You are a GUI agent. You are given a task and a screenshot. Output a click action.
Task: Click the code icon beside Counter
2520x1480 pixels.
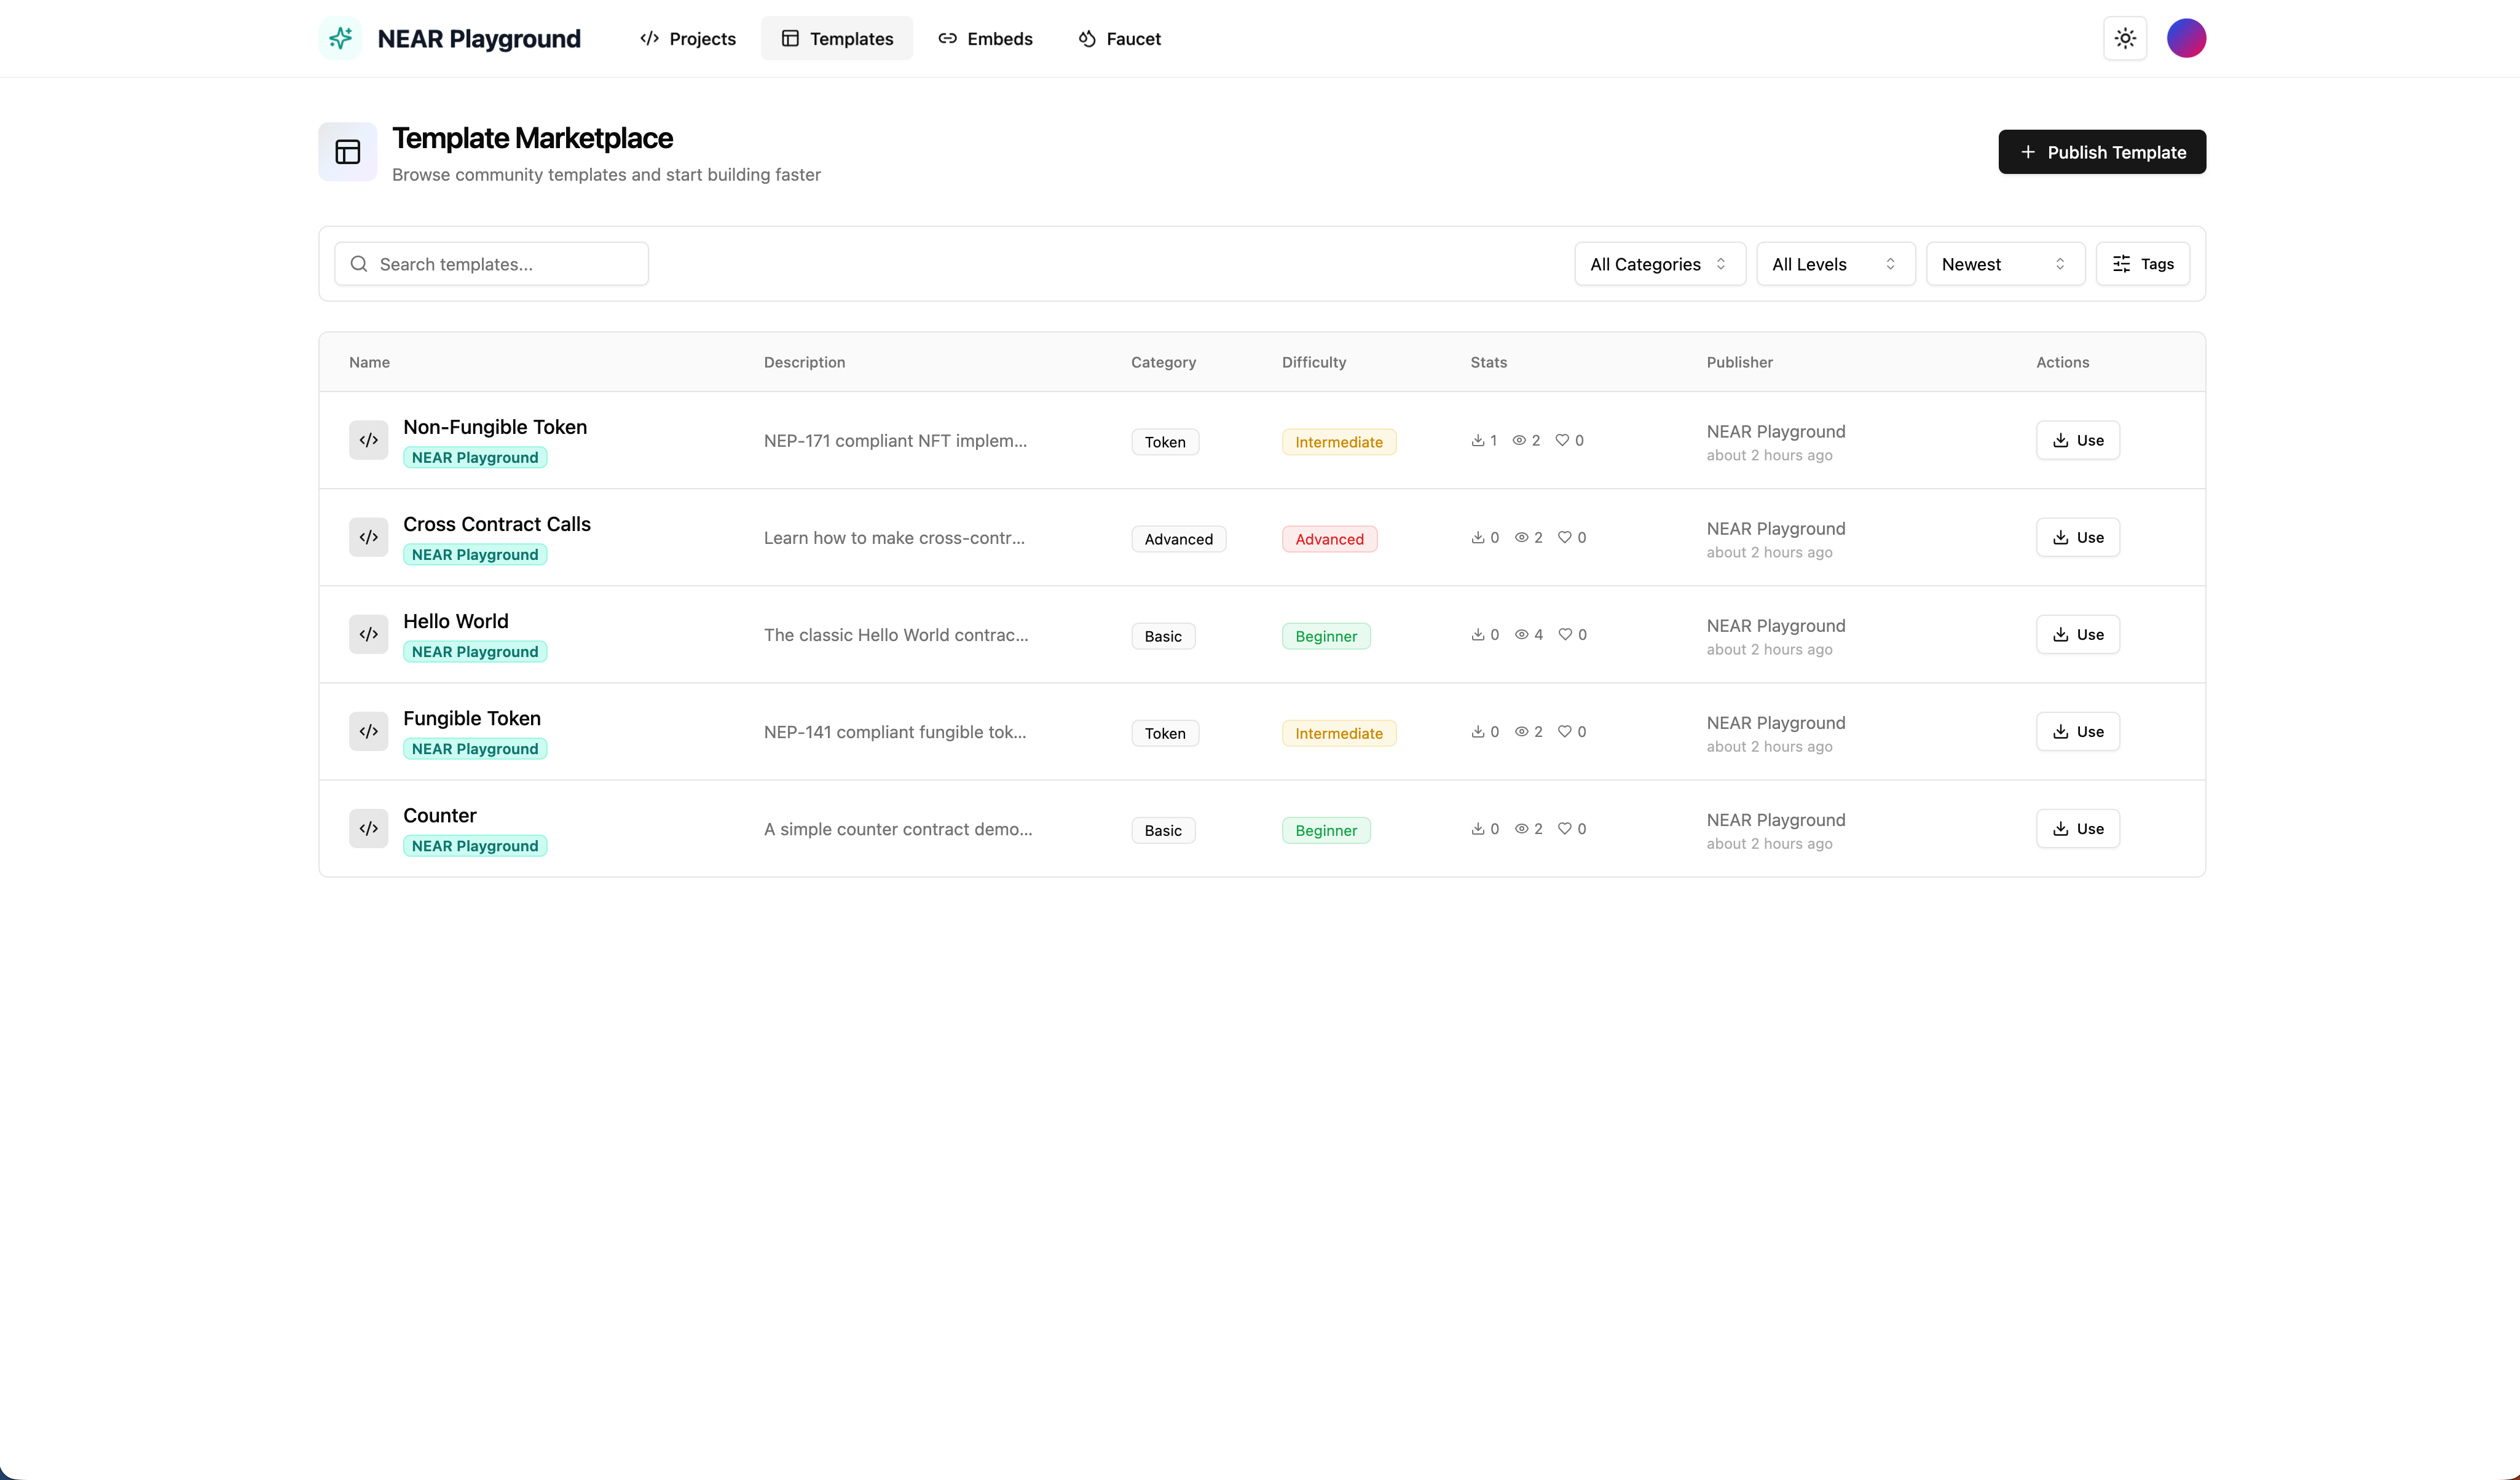(x=368, y=828)
